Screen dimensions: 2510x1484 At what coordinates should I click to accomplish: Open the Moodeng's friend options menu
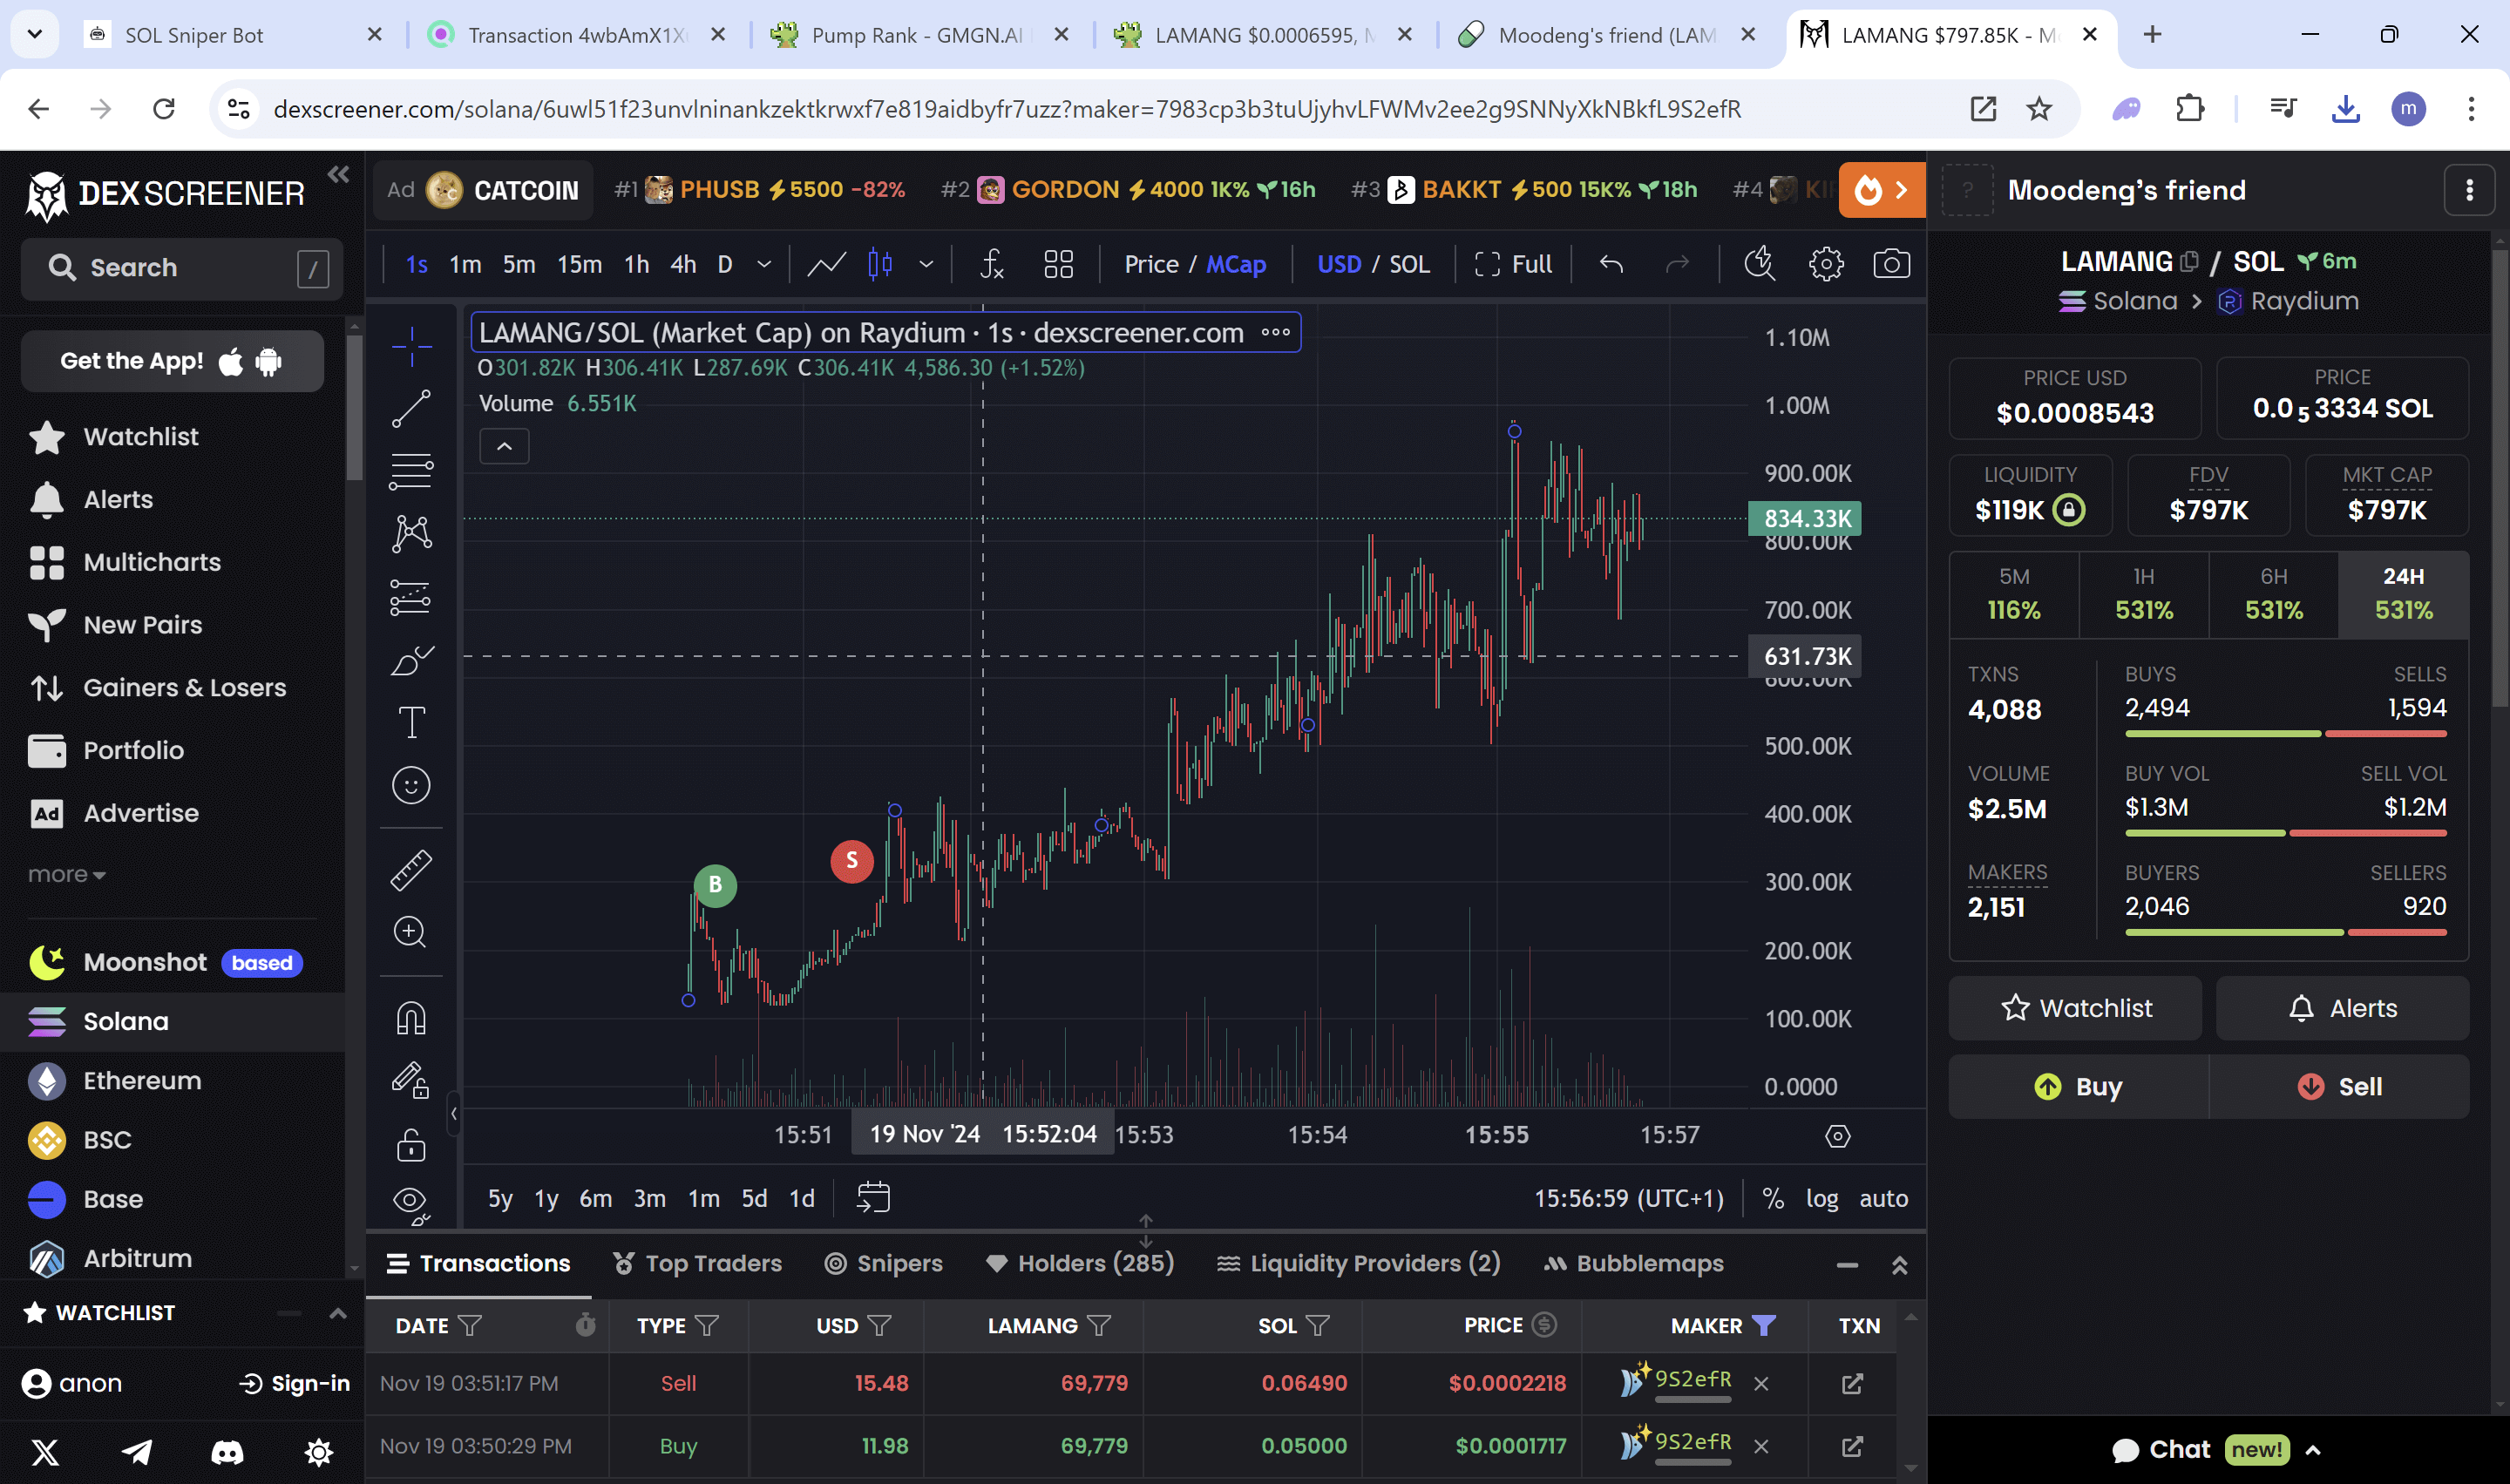coord(2469,190)
